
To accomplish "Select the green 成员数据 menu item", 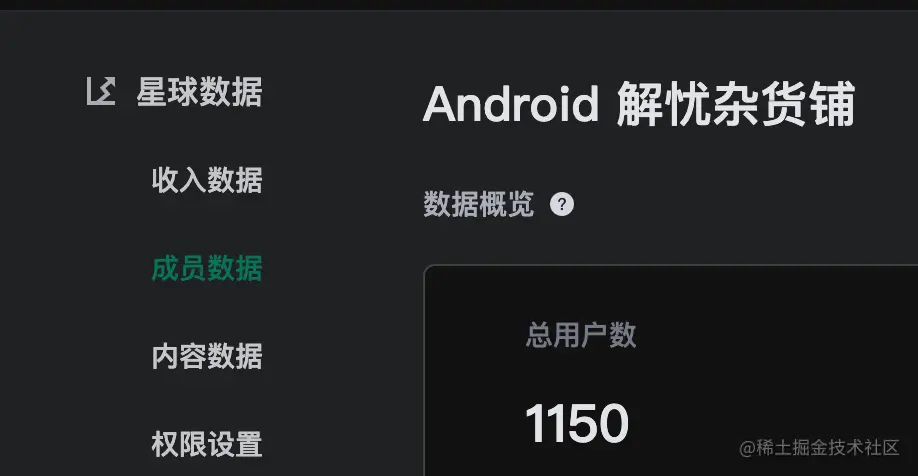I will [x=207, y=268].
